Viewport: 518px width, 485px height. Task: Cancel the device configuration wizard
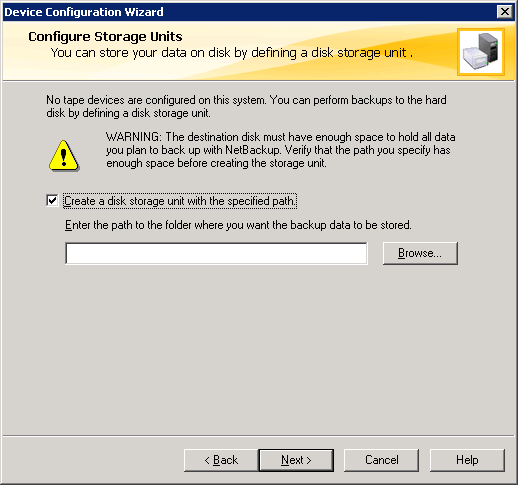pyautogui.click(x=381, y=460)
